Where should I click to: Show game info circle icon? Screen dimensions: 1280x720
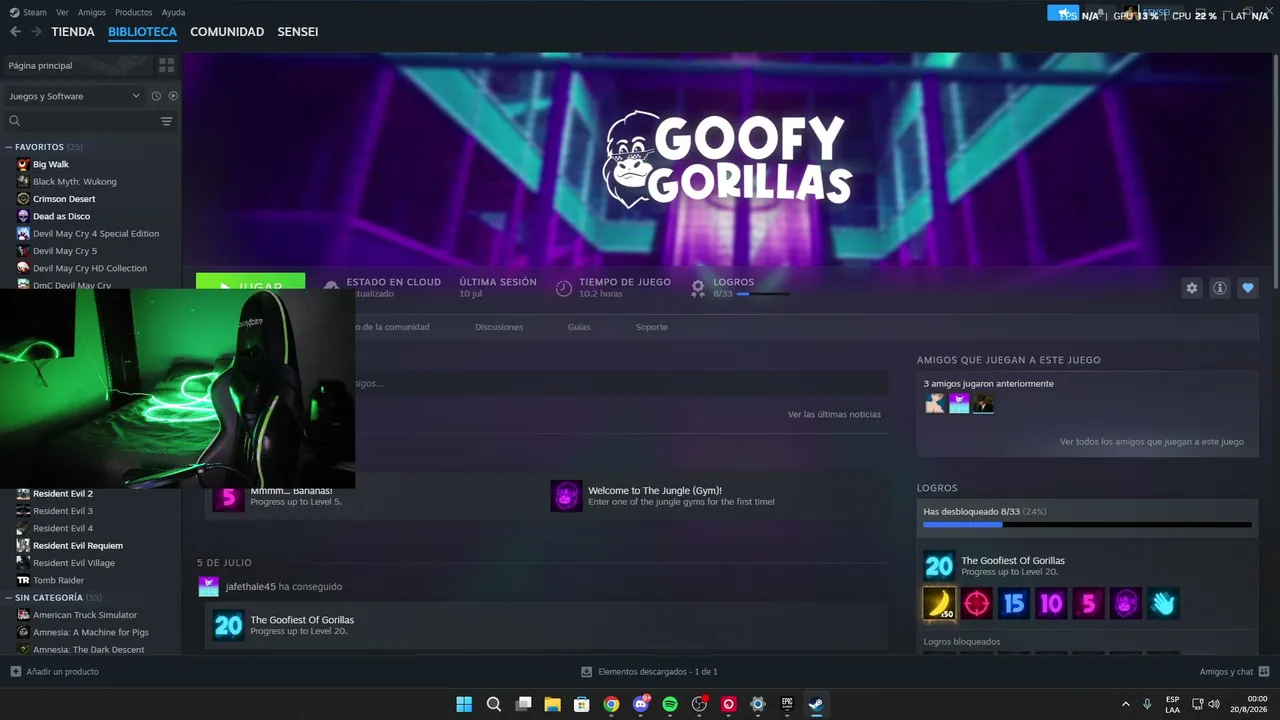pyautogui.click(x=1220, y=288)
